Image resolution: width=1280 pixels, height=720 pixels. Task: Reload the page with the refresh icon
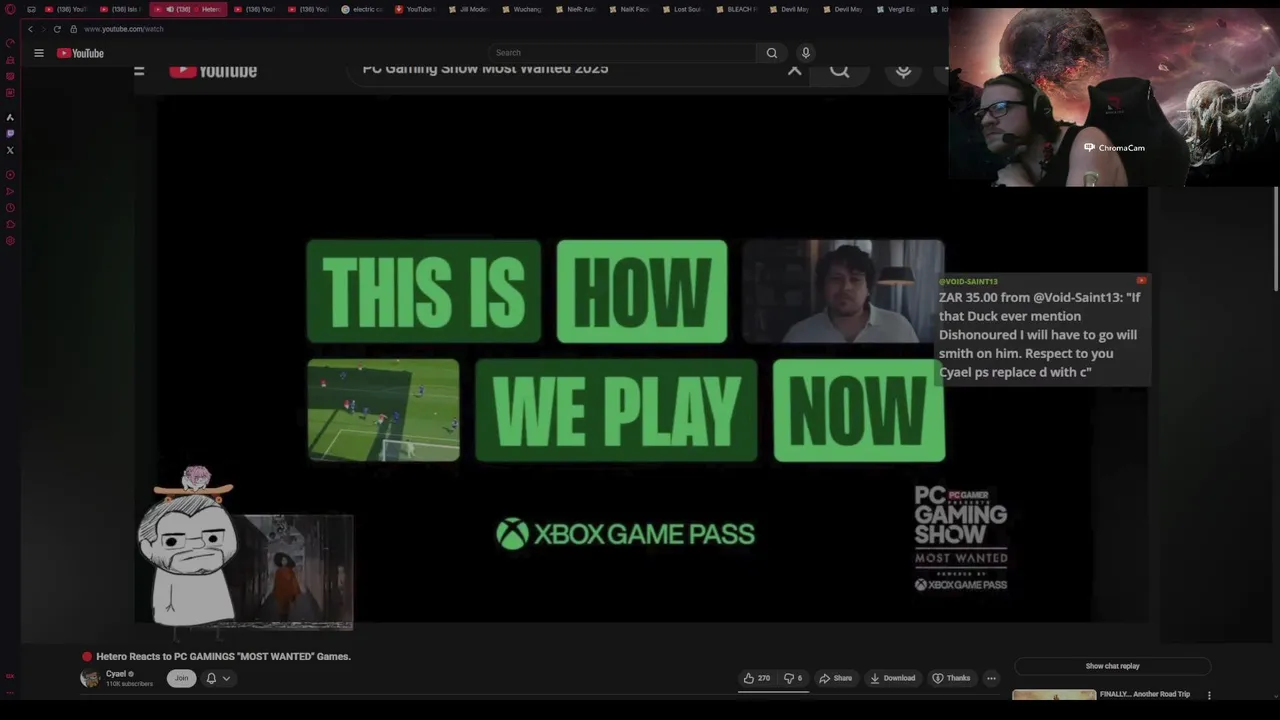(x=57, y=29)
